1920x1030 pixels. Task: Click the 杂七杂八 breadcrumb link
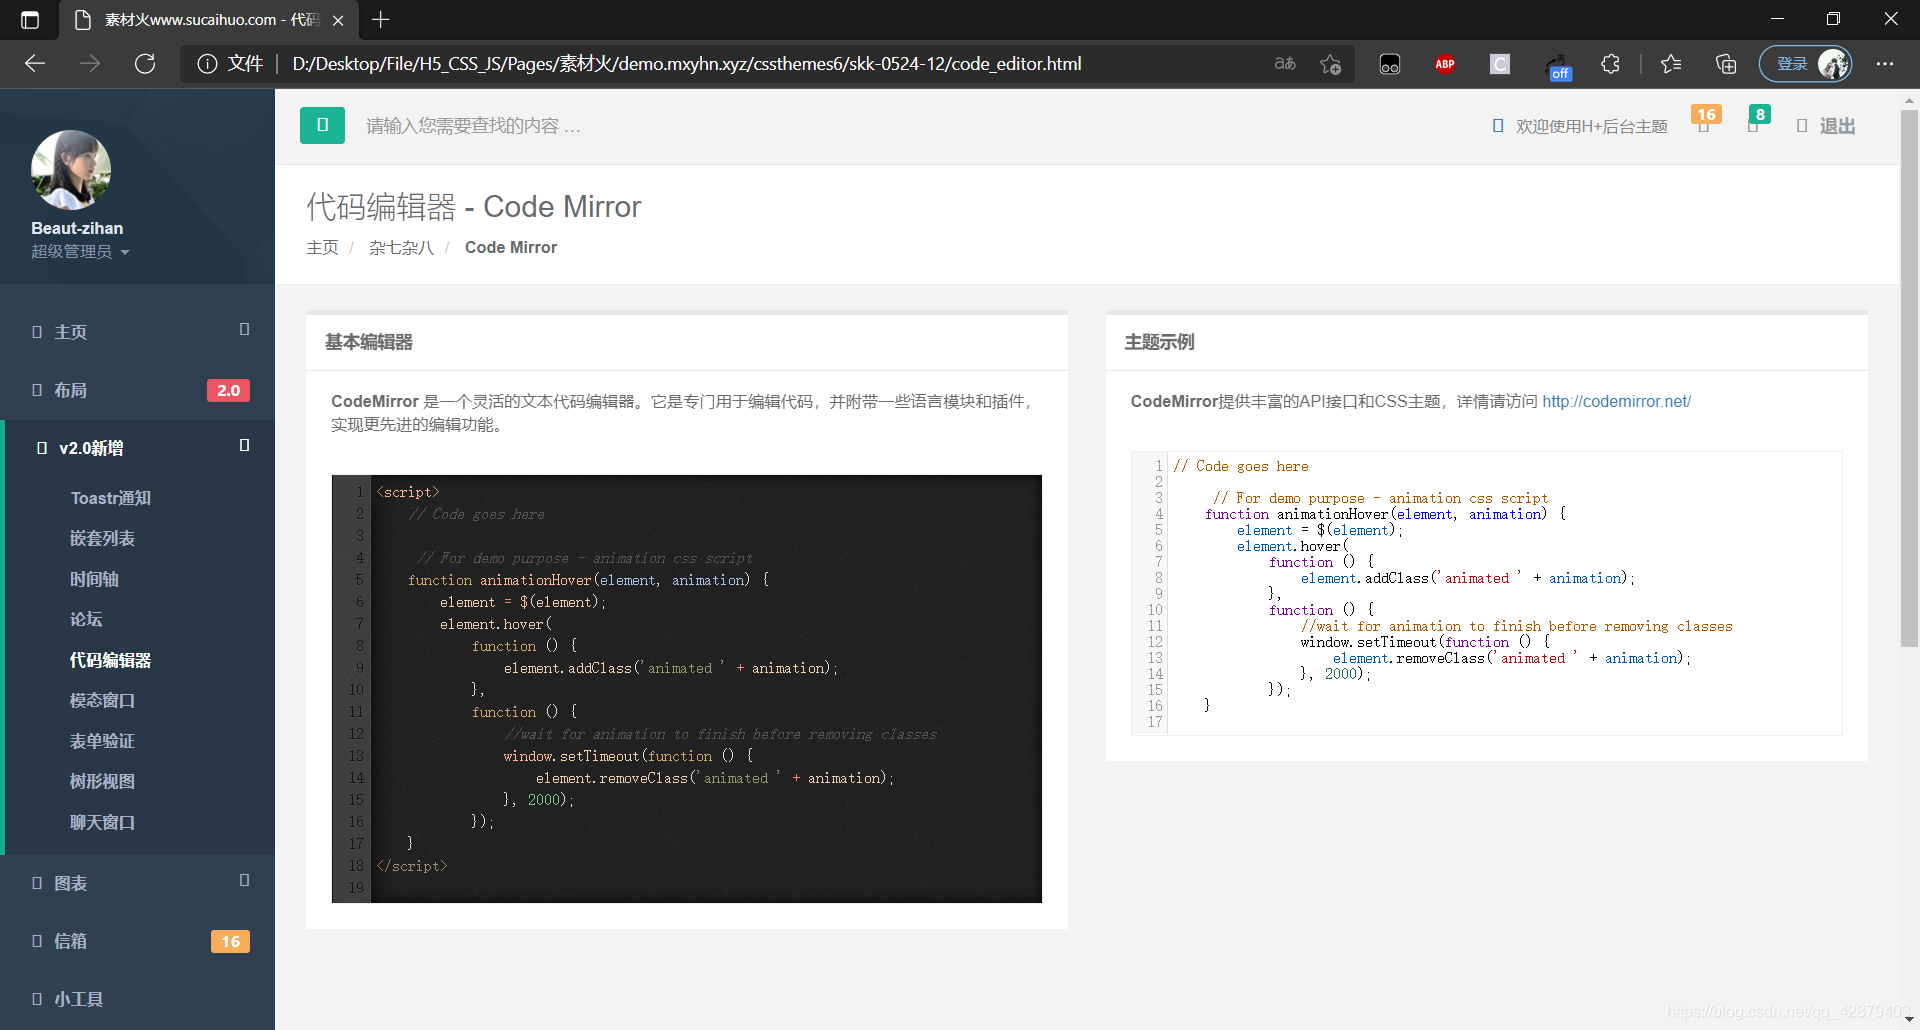(401, 247)
